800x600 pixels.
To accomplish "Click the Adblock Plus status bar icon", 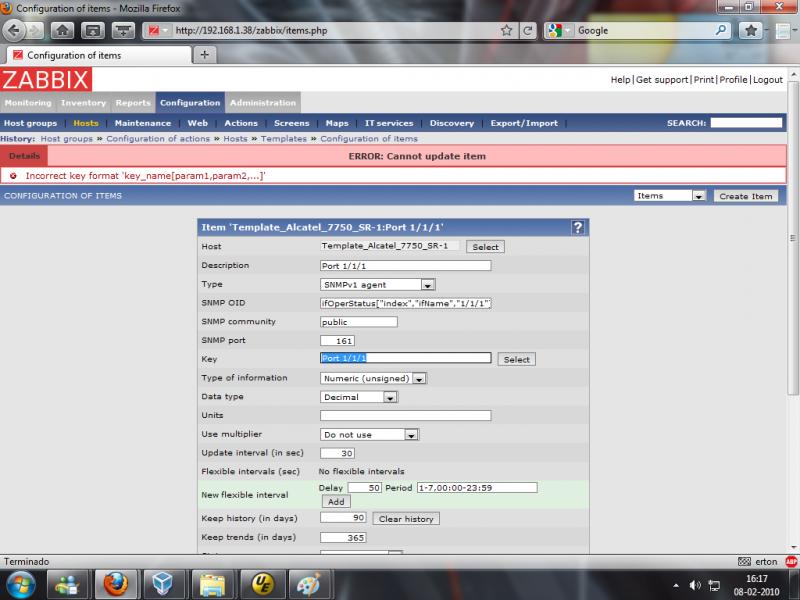I will coord(791,561).
